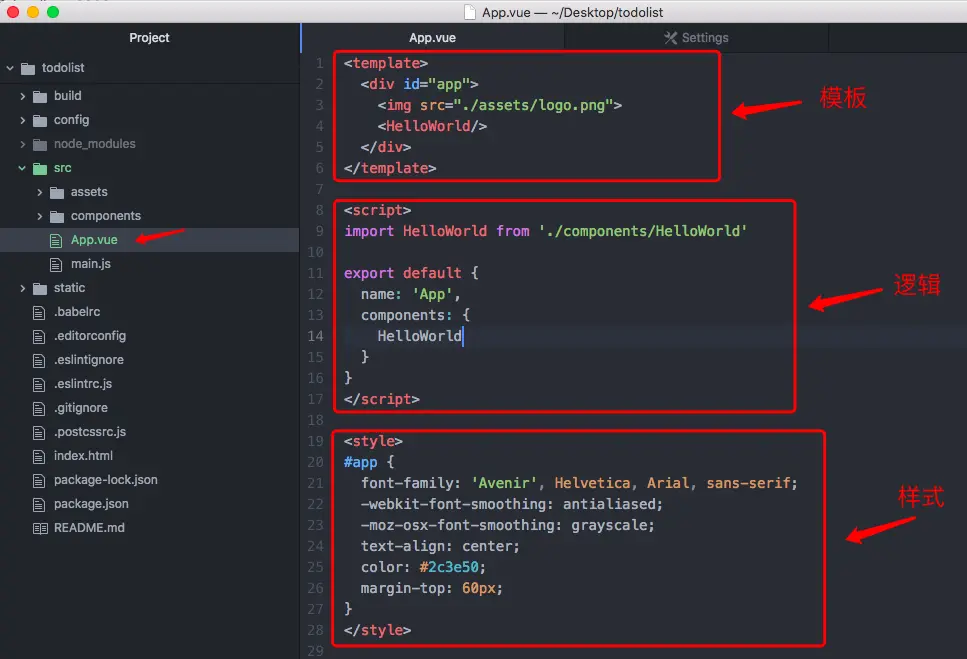Image resolution: width=967 pixels, height=659 pixels.
Task: Click the node_modules folder icon
Action: 40,145
